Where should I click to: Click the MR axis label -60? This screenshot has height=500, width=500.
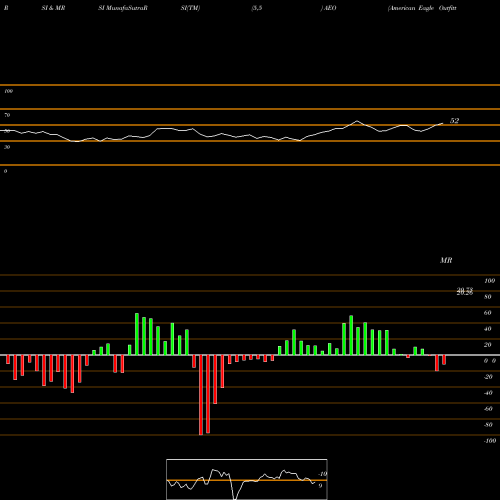pyautogui.click(x=488, y=409)
